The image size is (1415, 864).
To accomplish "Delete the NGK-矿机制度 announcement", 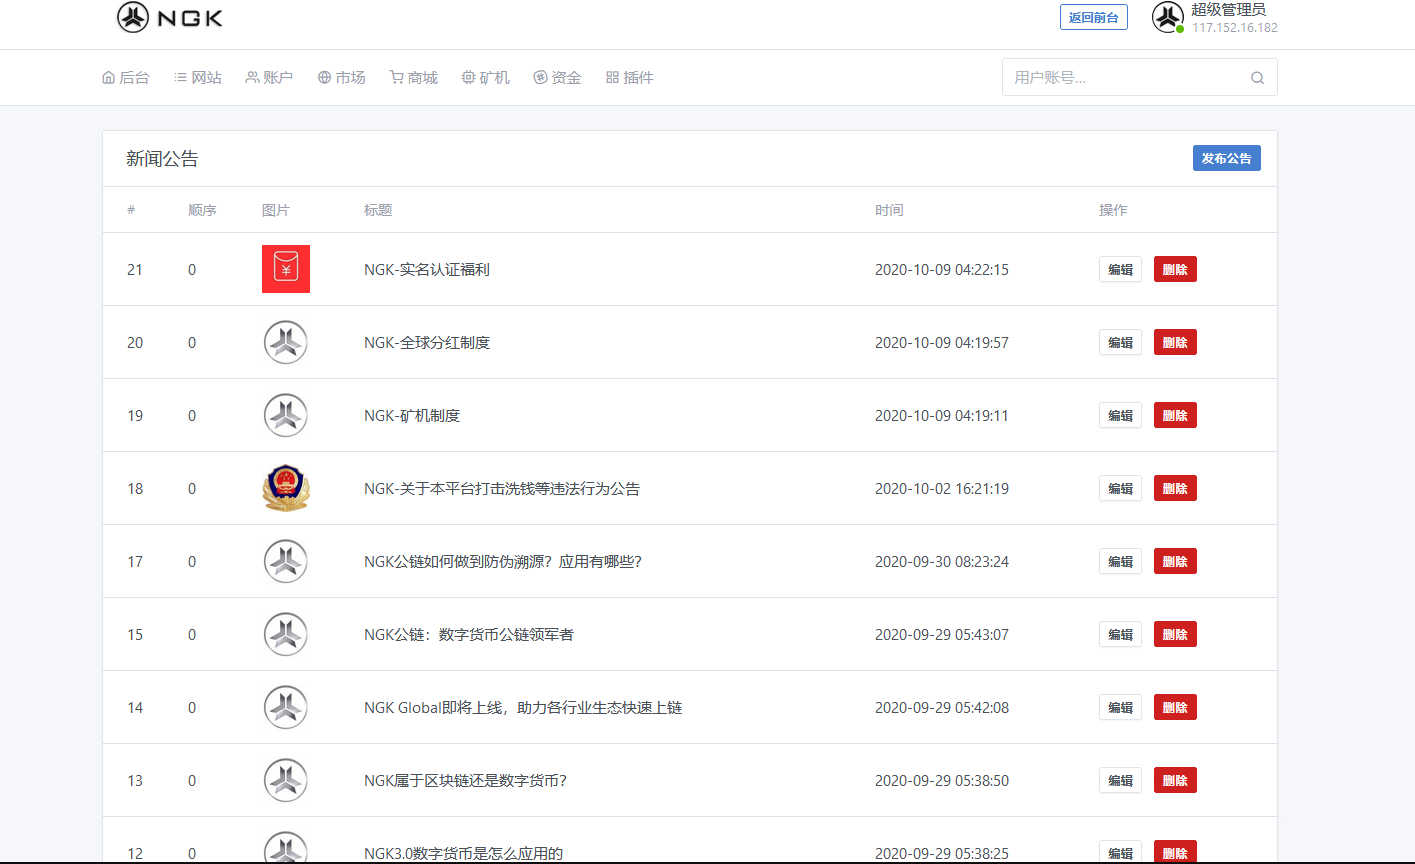I will tap(1175, 415).
